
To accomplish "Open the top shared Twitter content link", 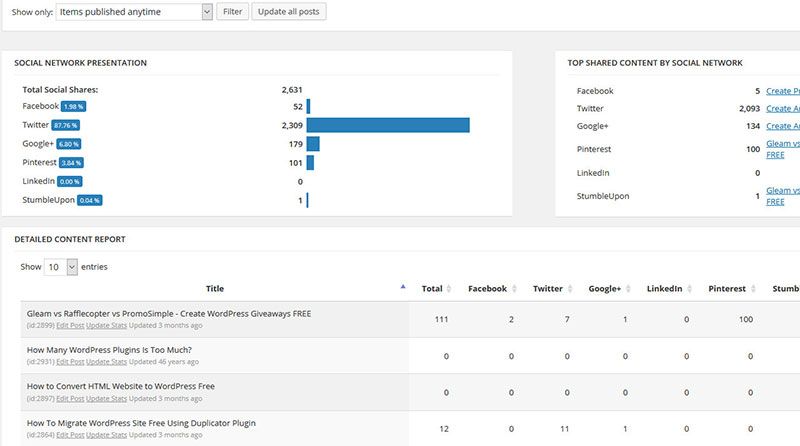I will click(782, 108).
